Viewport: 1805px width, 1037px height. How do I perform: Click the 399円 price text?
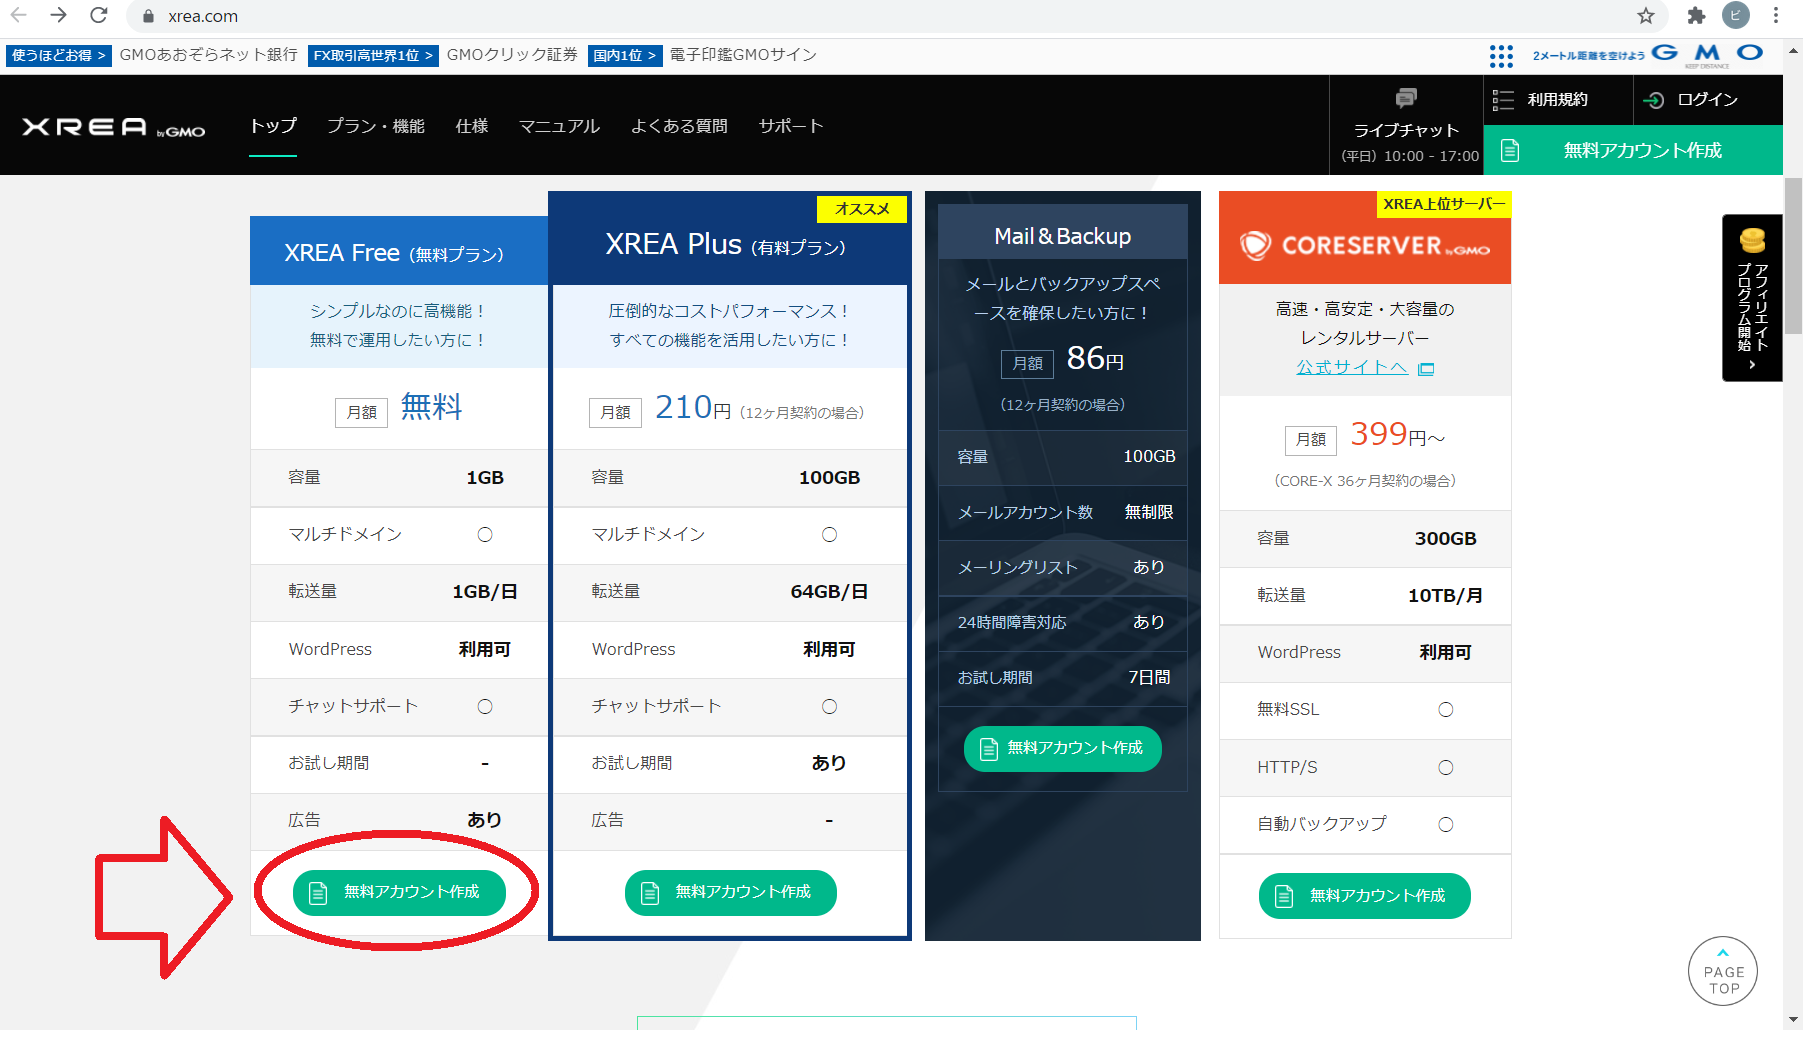point(1397,434)
